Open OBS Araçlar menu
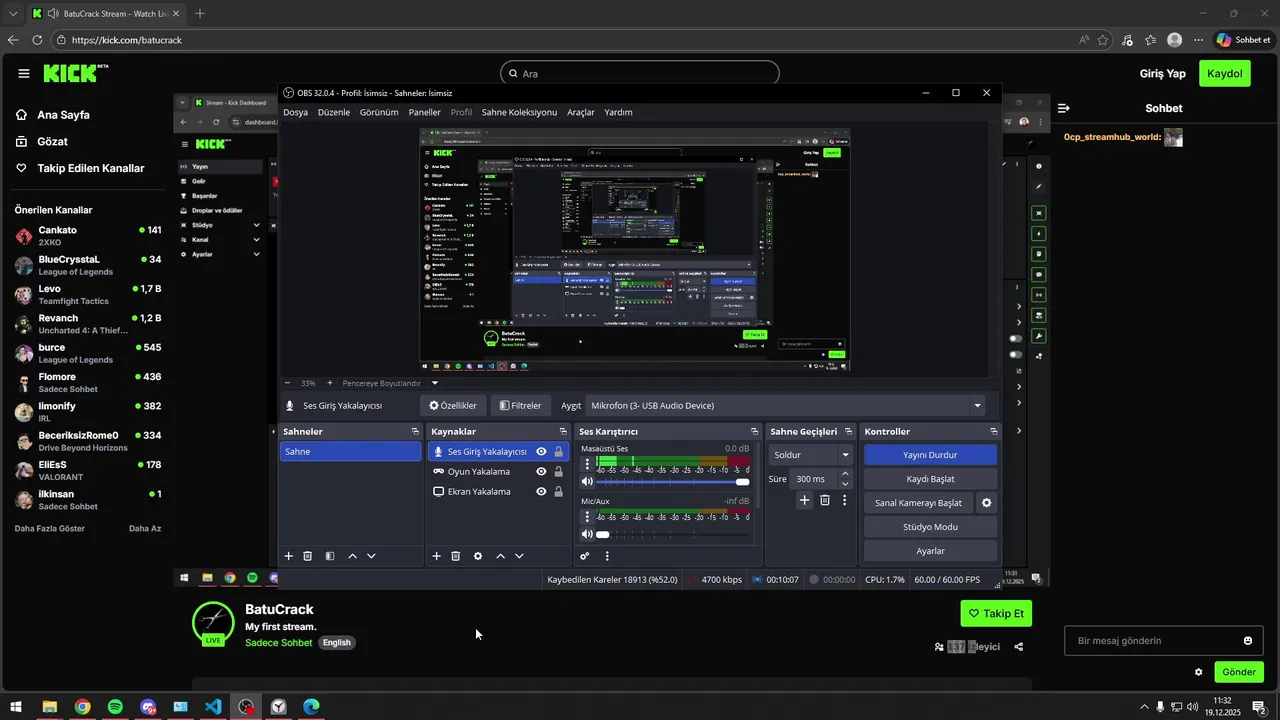1280x720 pixels. pyautogui.click(x=581, y=112)
